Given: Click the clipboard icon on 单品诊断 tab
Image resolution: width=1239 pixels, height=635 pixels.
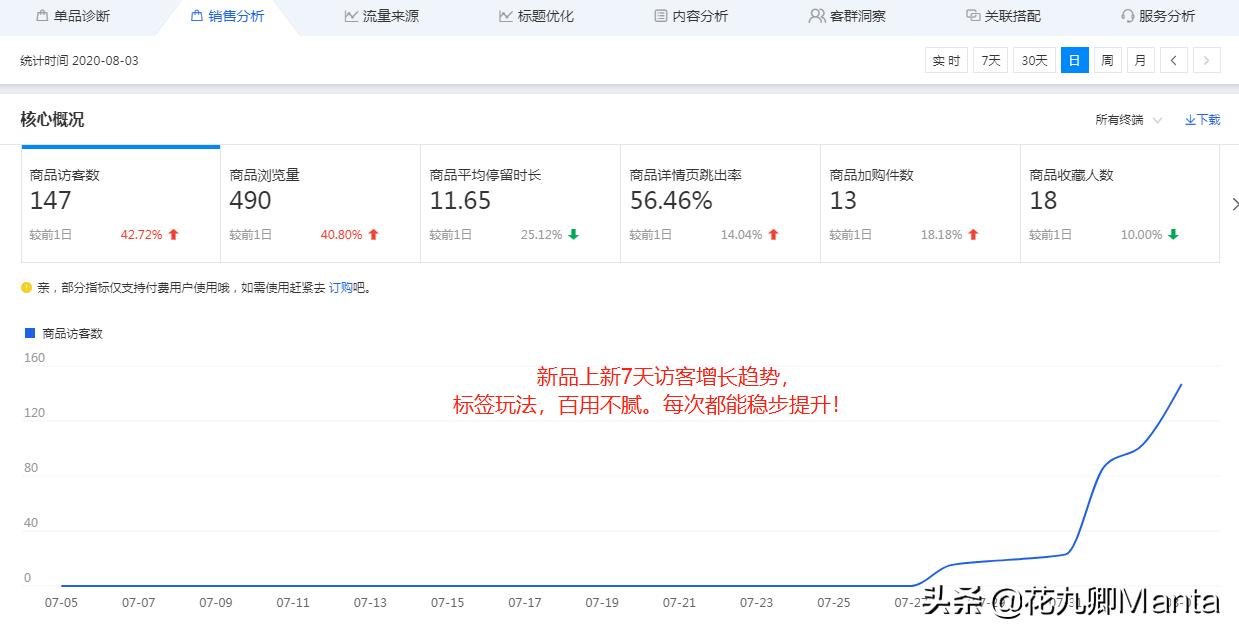Looking at the screenshot, I should pyautogui.click(x=41, y=15).
